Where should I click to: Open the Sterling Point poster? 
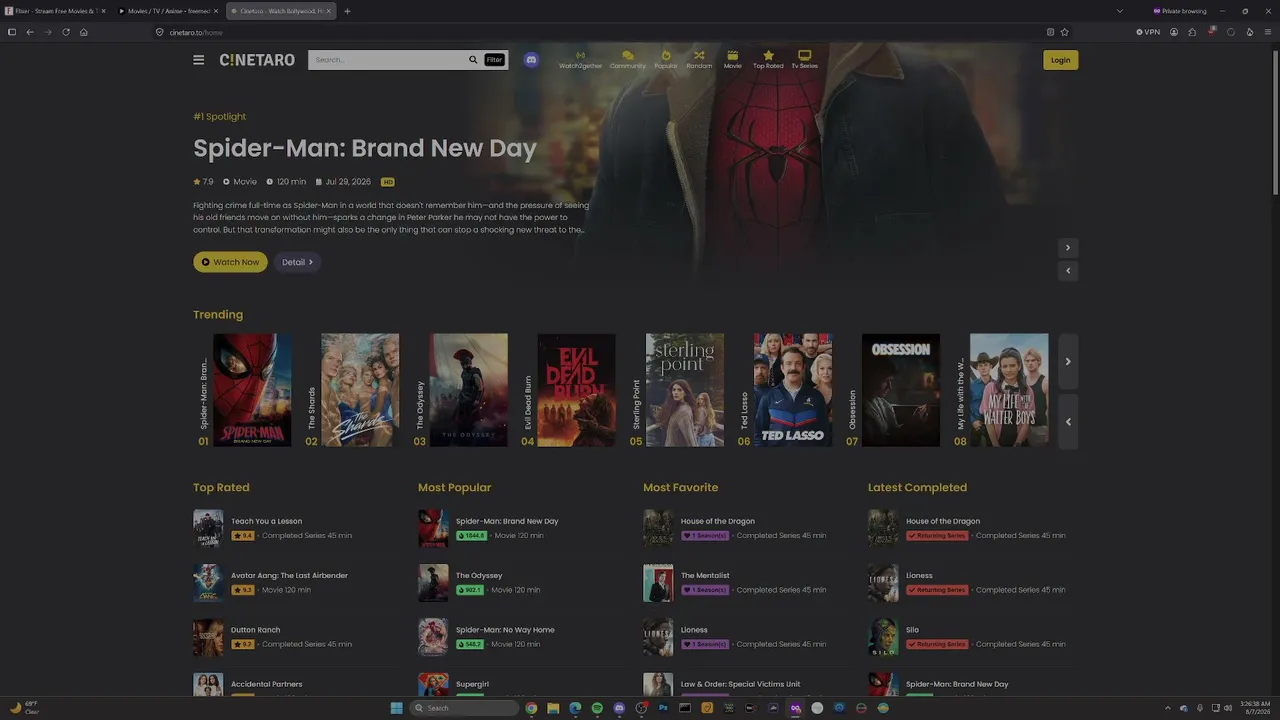tap(685, 390)
